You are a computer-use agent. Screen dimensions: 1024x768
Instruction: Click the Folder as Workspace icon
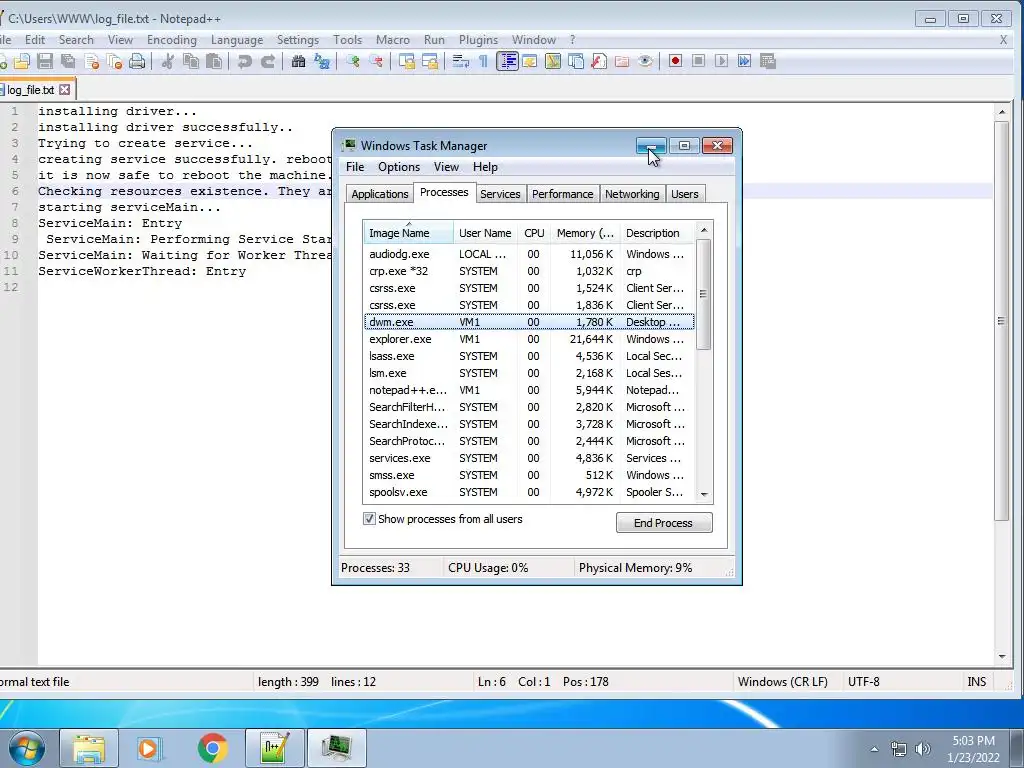[x=622, y=61]
